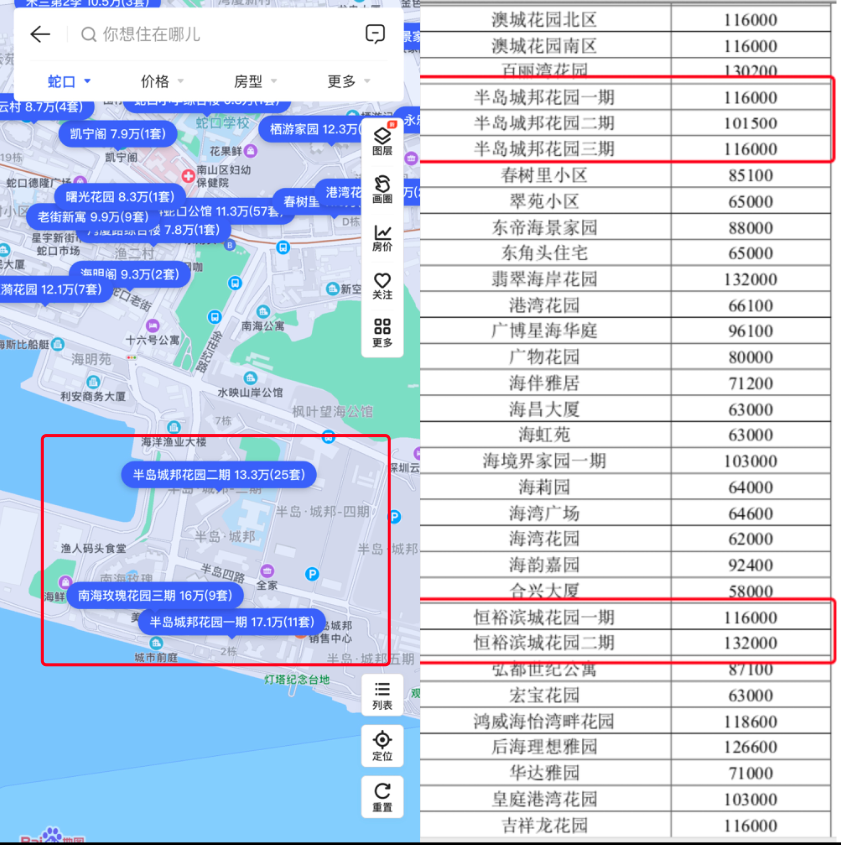Select the 画圈 draw-circle tool
The width and height of the screenshot is (841, 845).
383,189
